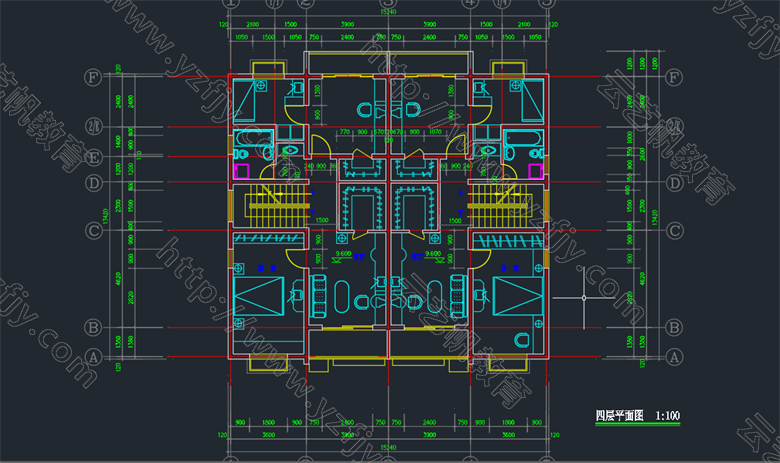Image resolution: width=780 pixels, height=463 pixels.
Task: Click the drawing title 四层平面图
Action: point(619,416)
